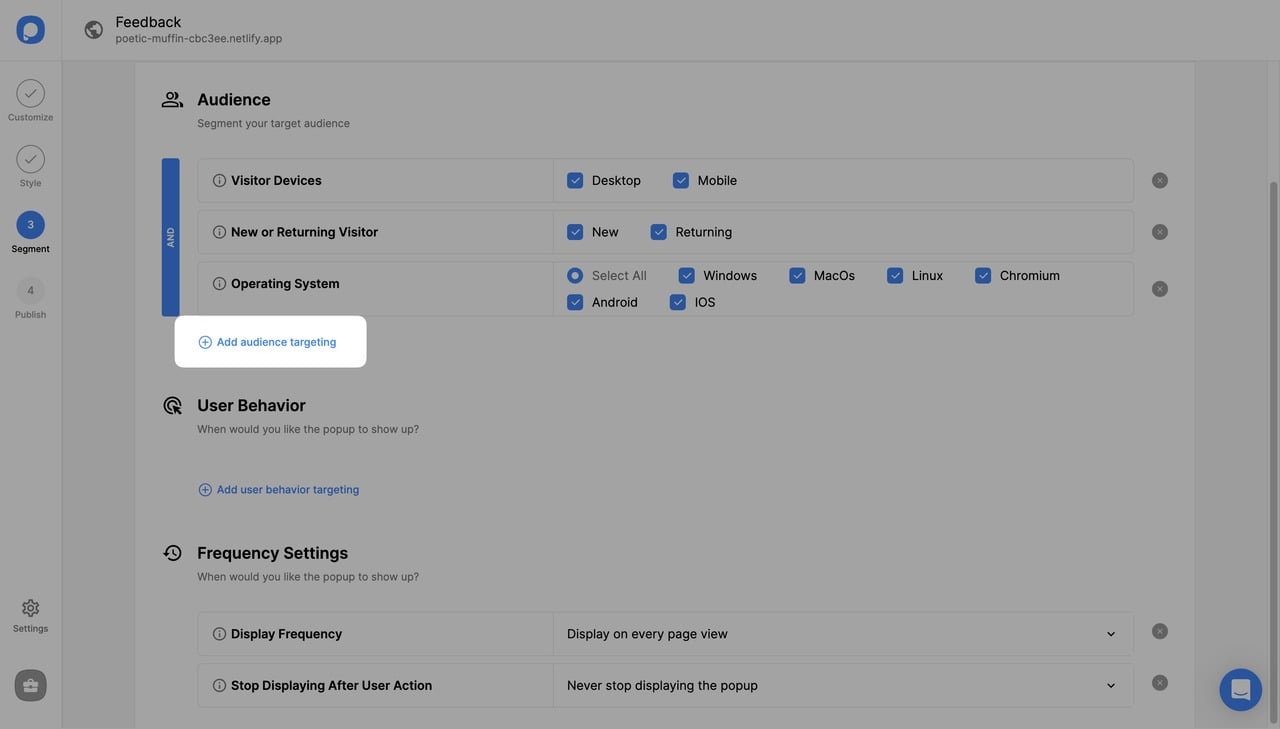Viewport: 1280px width, 729px height.
Task: Open the briefcase icon in sidebar
Action: tap(30, 685)
